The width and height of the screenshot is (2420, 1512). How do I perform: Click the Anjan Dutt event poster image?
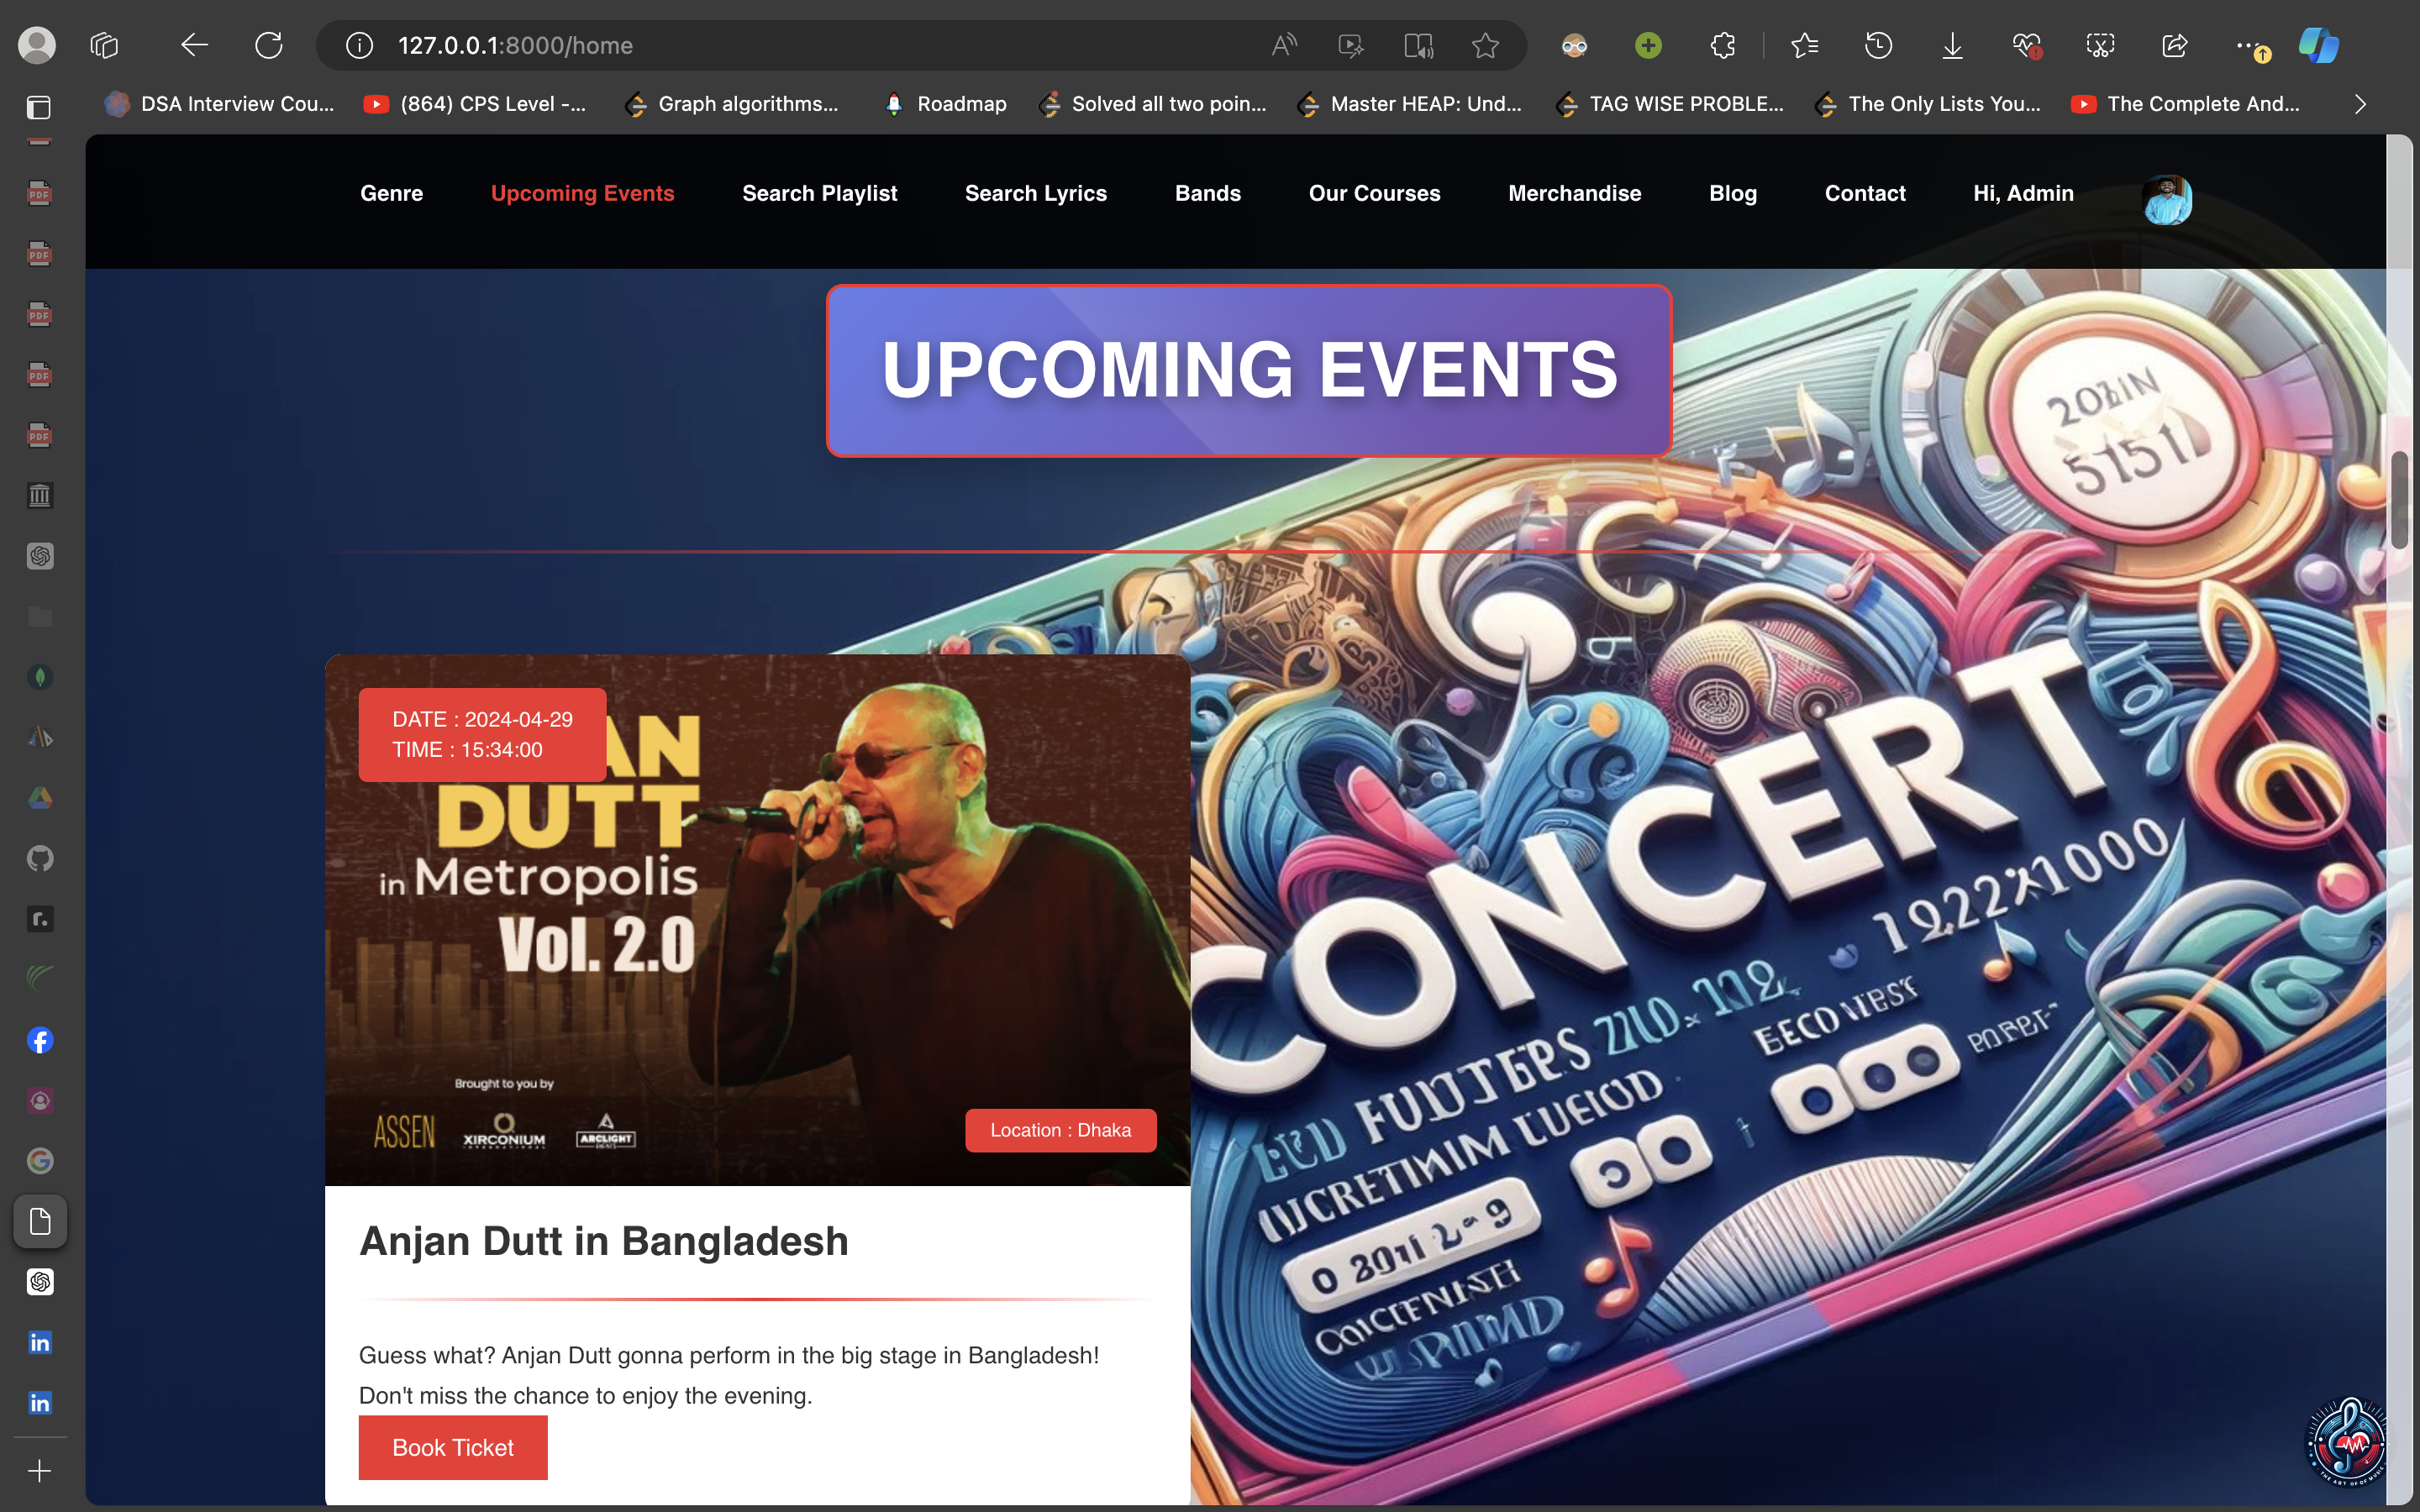coord(757,920)
